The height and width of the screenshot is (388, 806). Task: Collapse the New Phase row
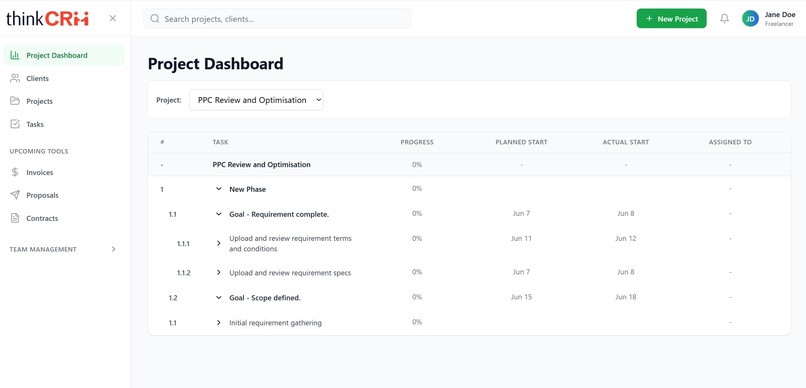(218, 189)
